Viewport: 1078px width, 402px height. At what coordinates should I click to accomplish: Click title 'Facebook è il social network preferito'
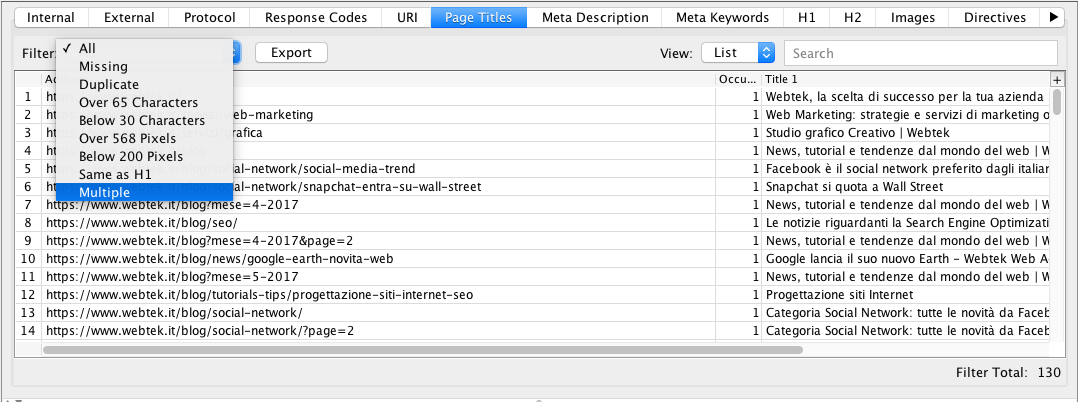(x=907, y=169)
